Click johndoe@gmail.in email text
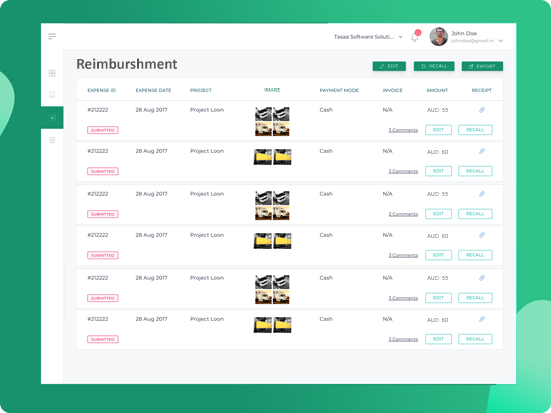Viewport: 551px width, 413px height. (x=472, y=41)
